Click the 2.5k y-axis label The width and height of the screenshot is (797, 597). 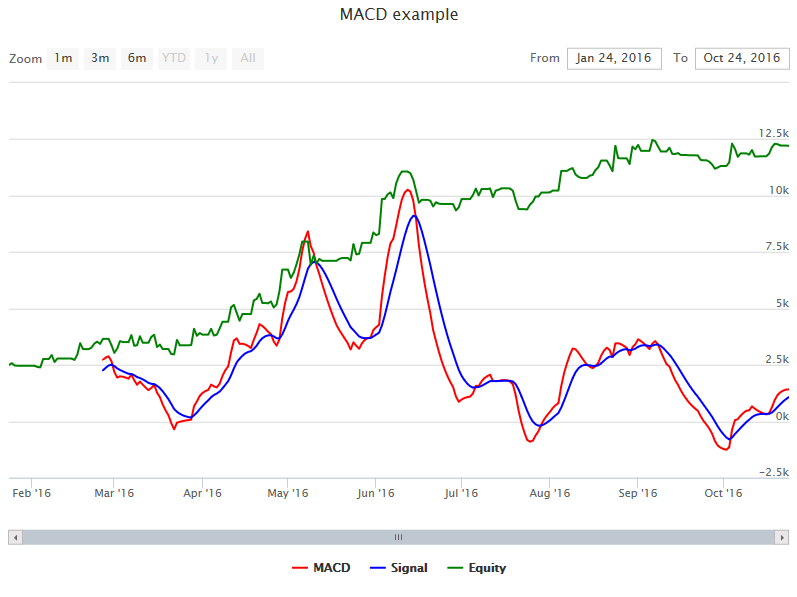coord(777,359)
